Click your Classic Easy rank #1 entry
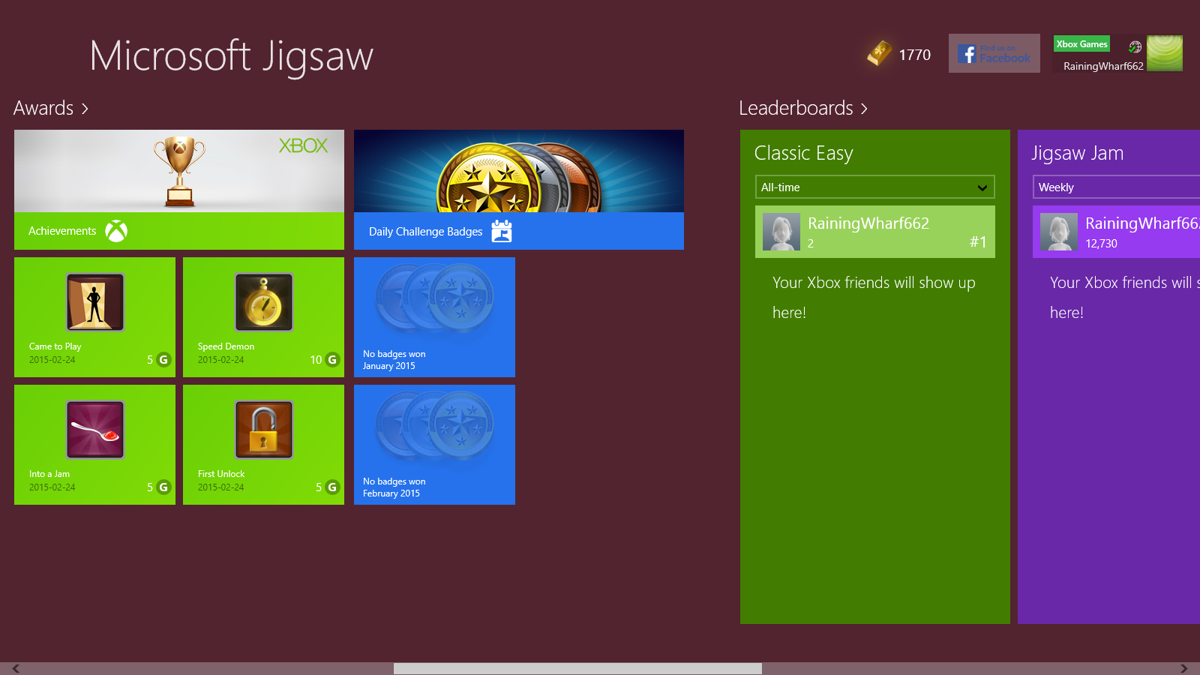The height and width of the screenshot is (675, 1200). tap(874, 231)
